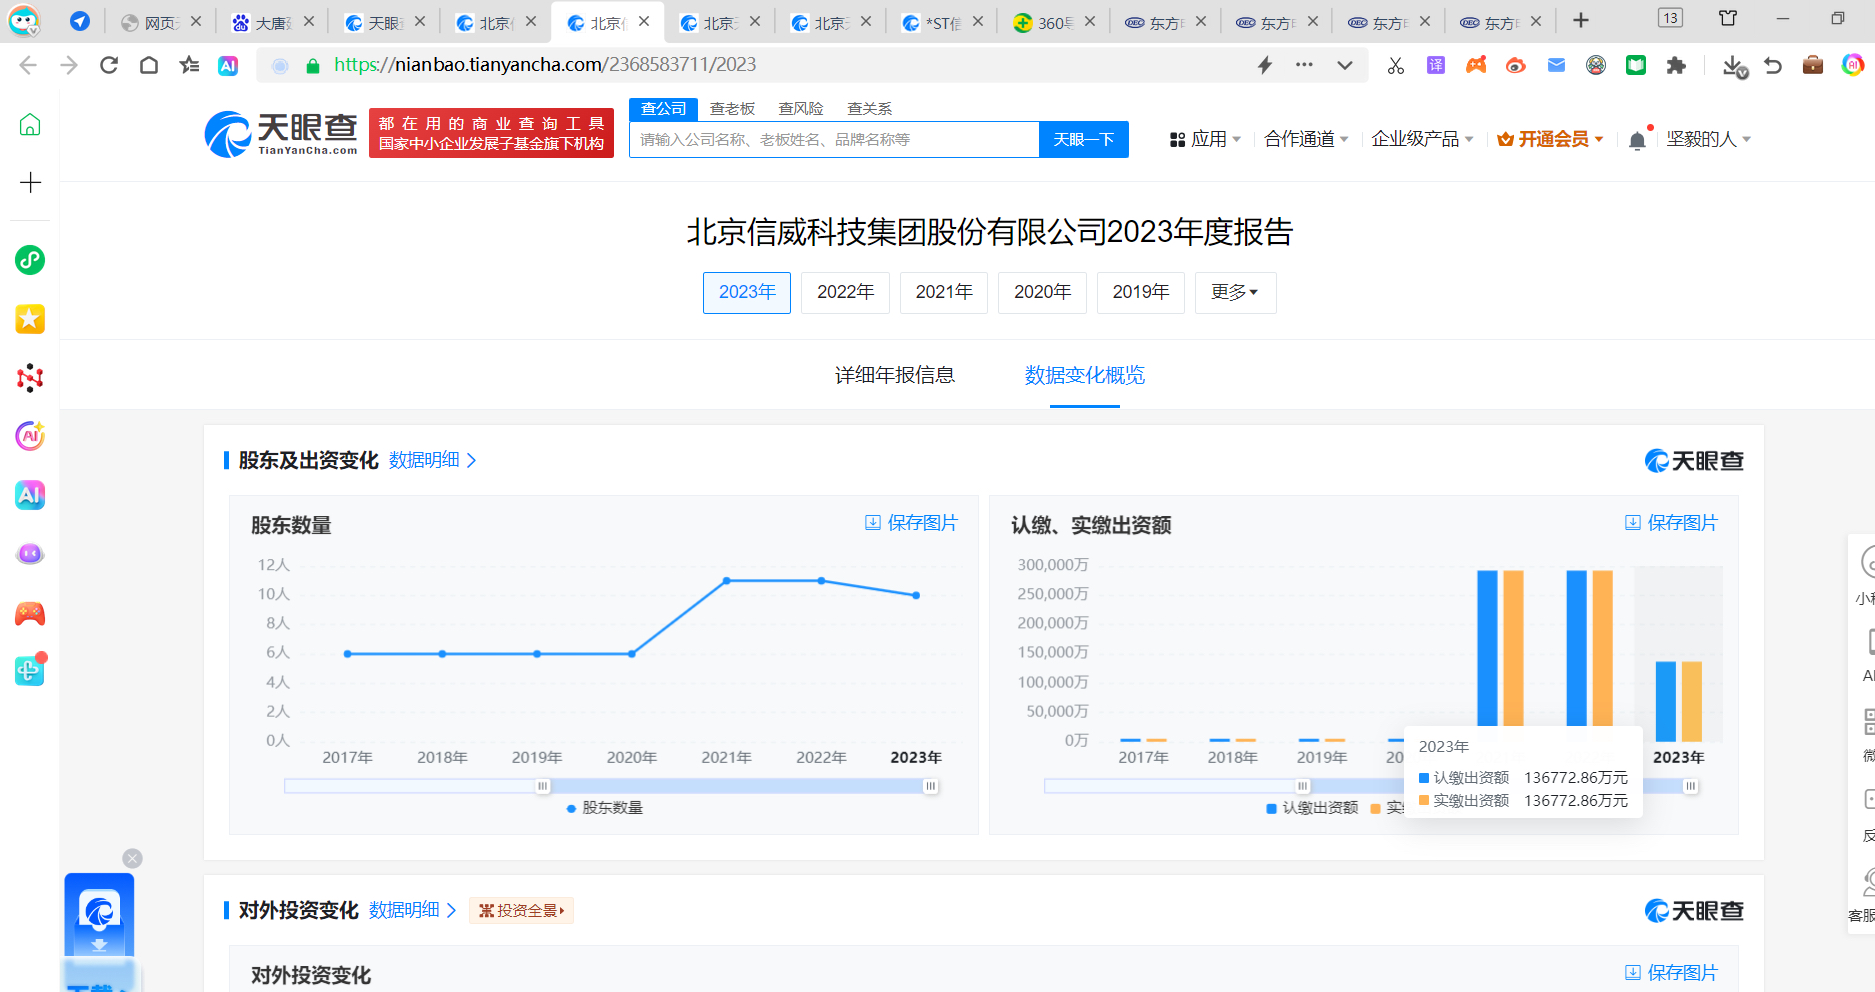Open the three-dot address bar menu

[x=1304, y=65]
